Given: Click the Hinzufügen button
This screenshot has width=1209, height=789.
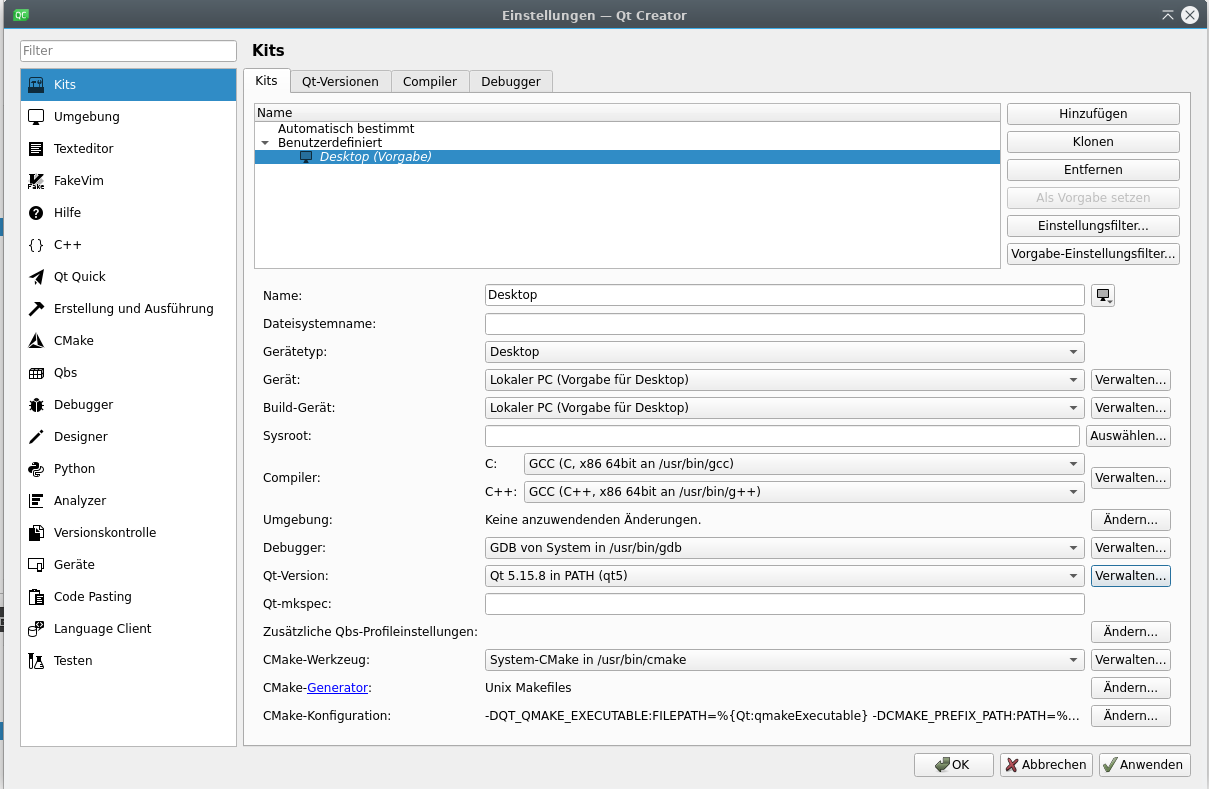Looking at the screenshot, I should (x=1093, y=114).
